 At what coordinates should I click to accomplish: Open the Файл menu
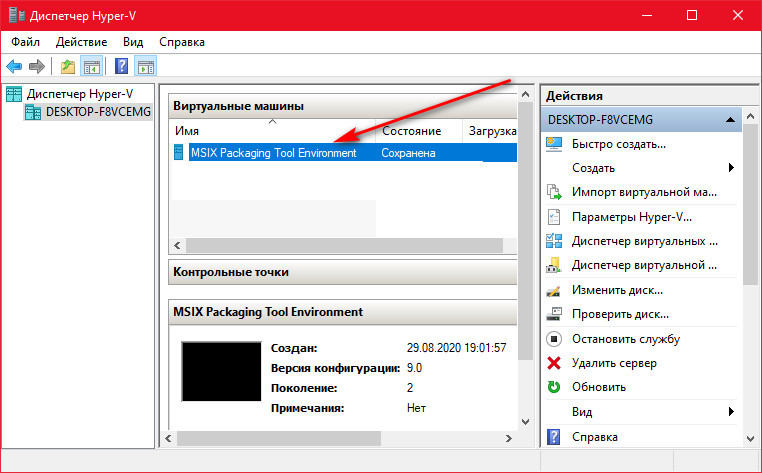(x=25, y=42)
